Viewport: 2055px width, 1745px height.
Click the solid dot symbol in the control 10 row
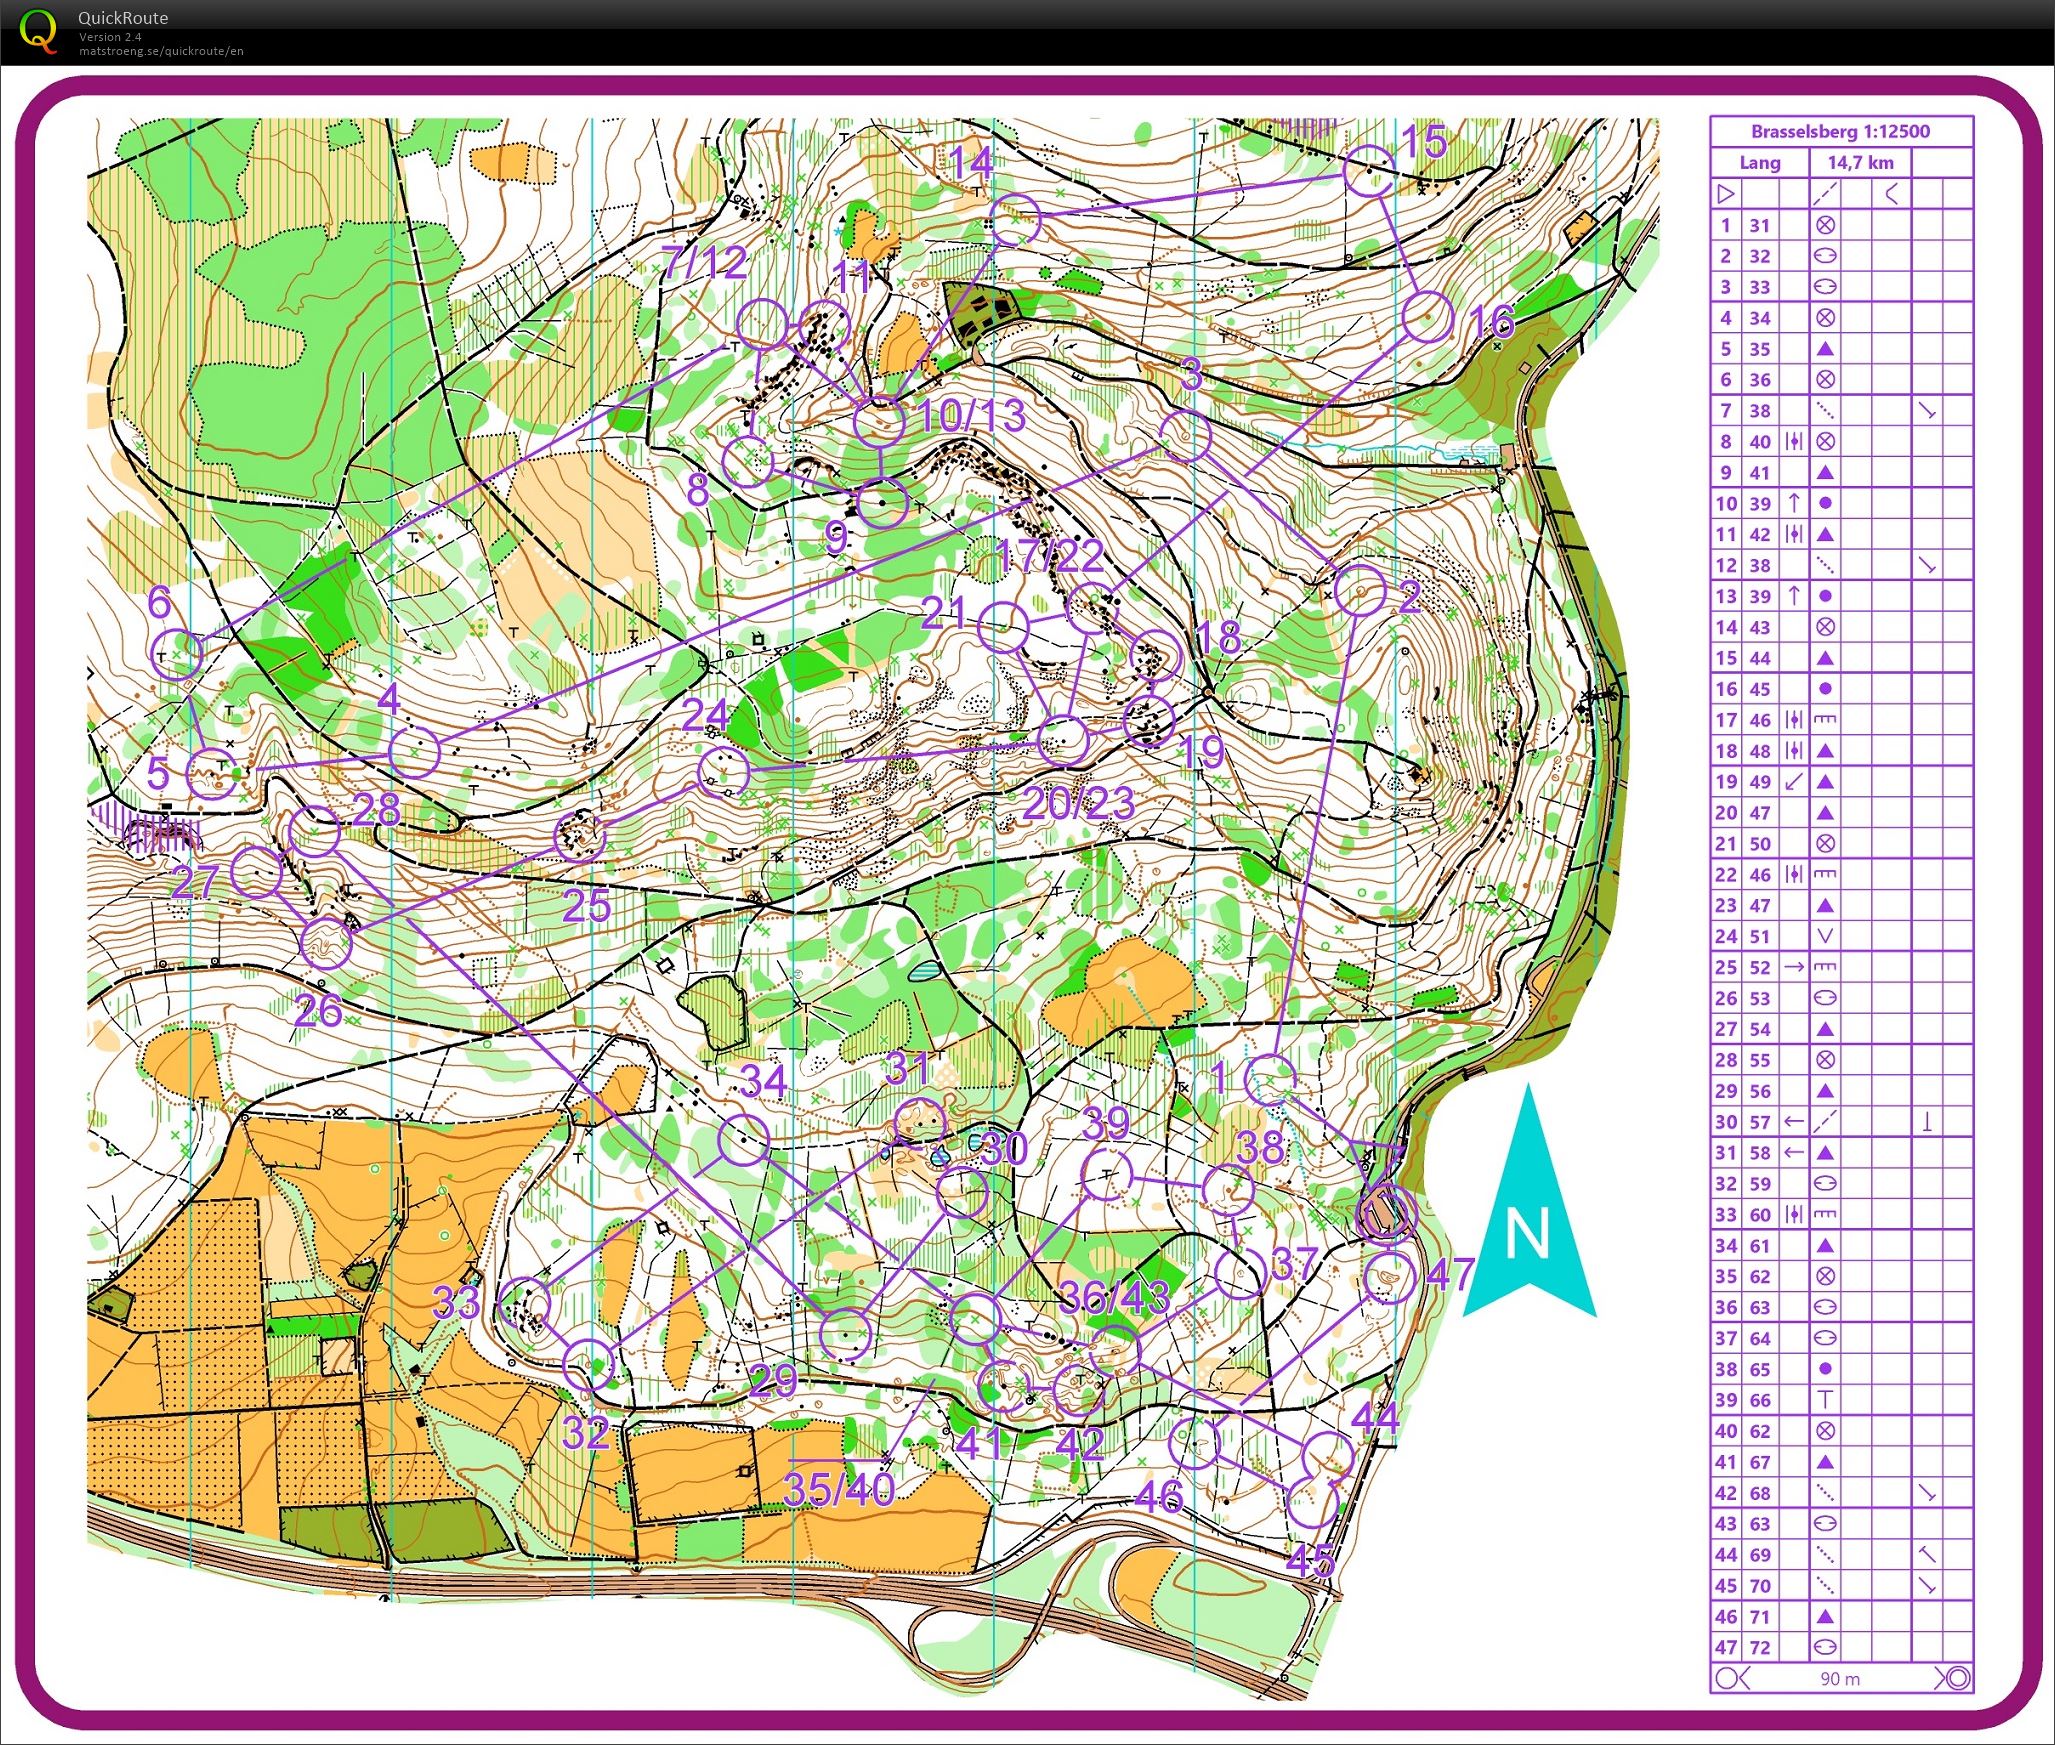pyautogui.click(x=1824, y=504)
